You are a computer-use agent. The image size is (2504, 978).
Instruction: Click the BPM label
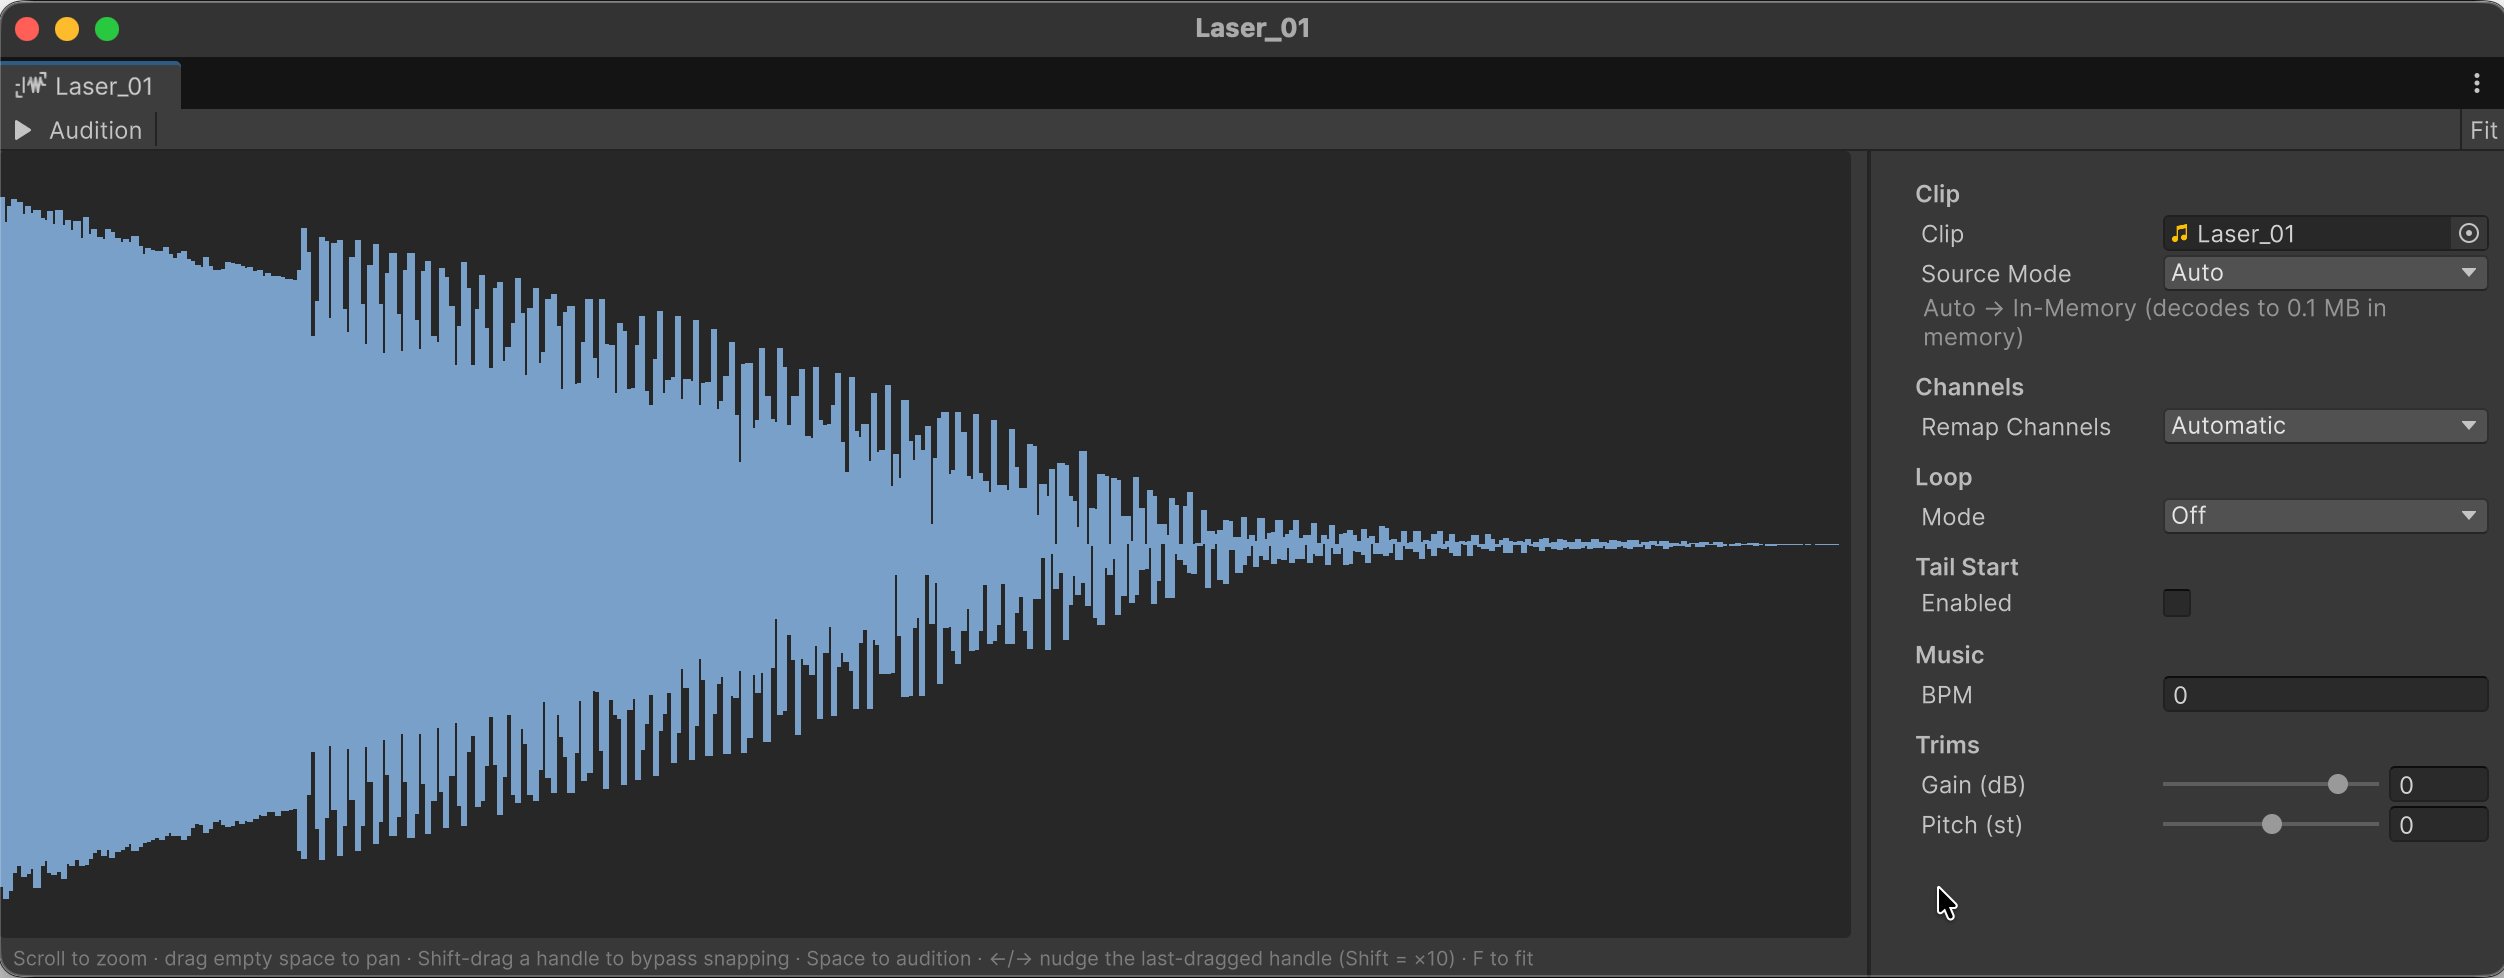[1946, 695]
